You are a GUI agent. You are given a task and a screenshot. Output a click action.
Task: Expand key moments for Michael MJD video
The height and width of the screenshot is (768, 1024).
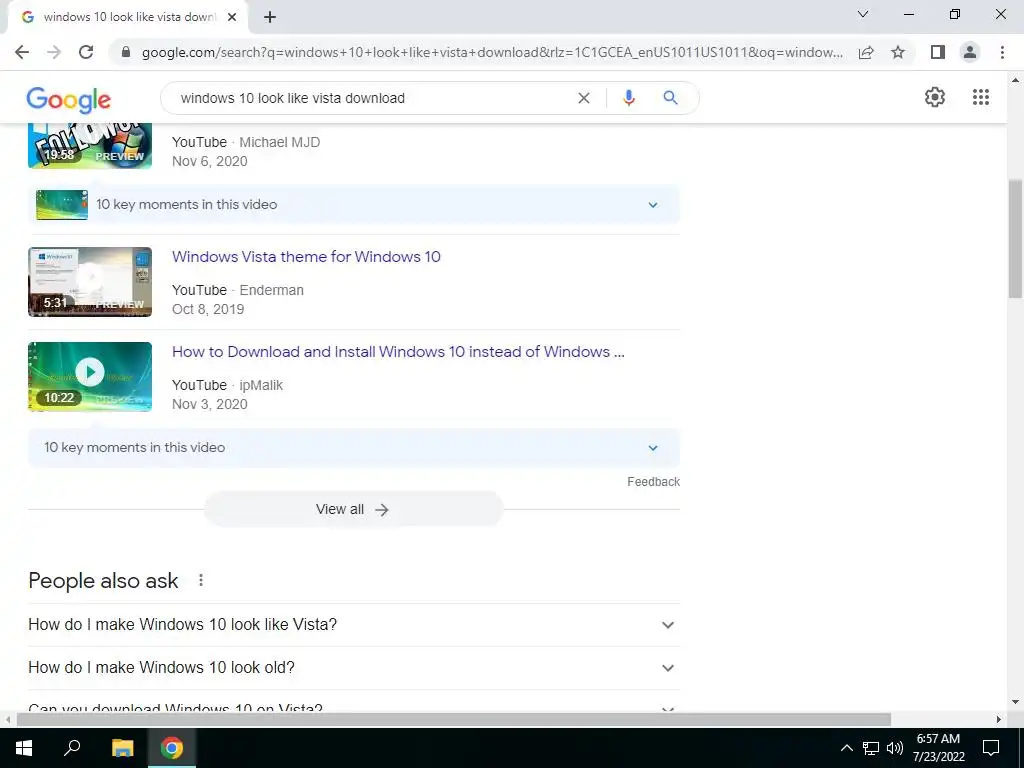coord(354,204)
